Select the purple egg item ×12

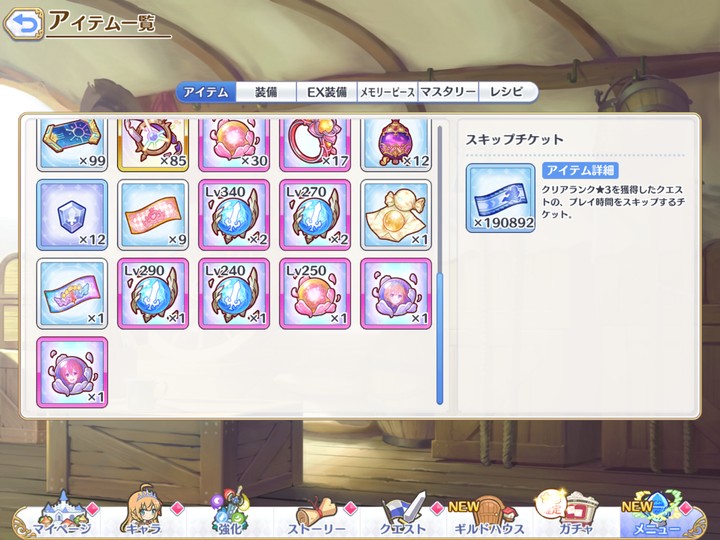pos(396,145)
